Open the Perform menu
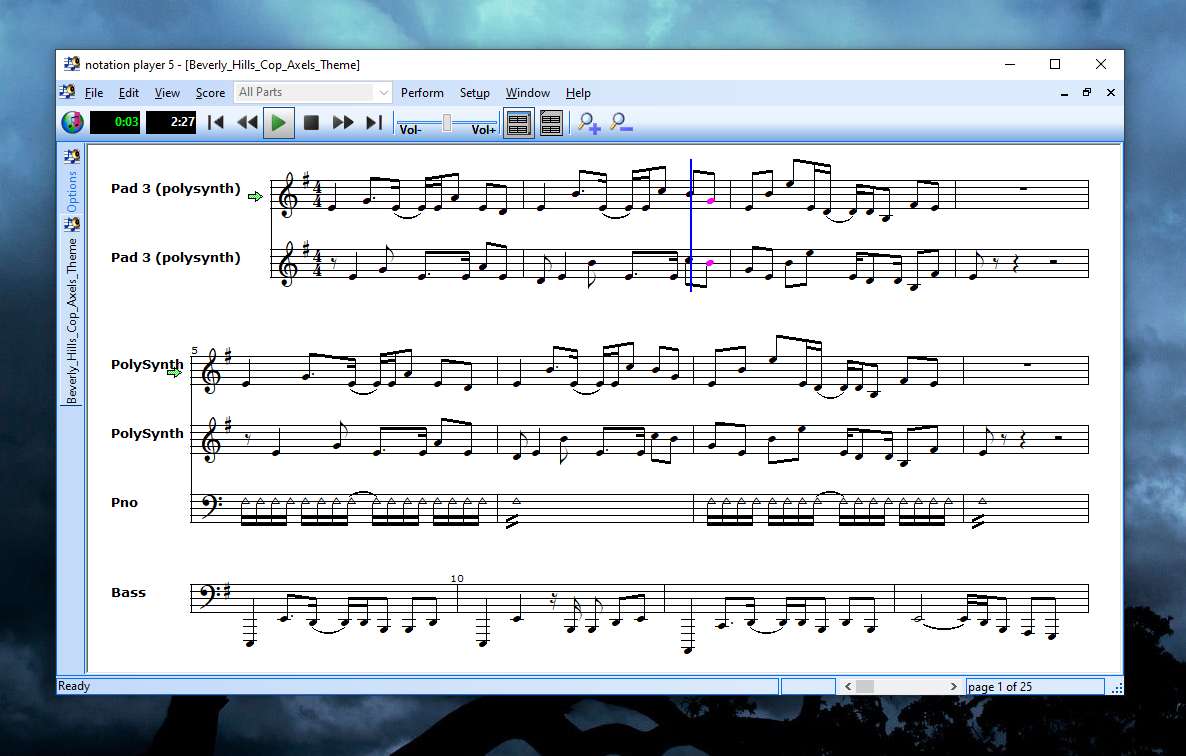 [x=422, y=93]
